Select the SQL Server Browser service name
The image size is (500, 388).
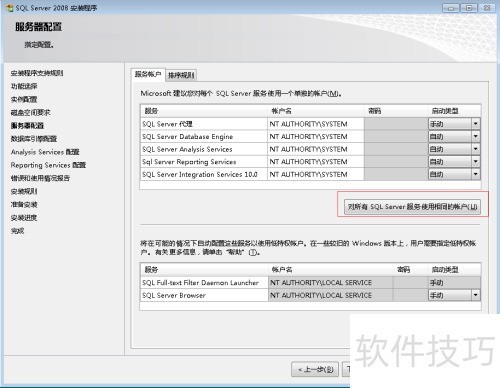(174, 295)
